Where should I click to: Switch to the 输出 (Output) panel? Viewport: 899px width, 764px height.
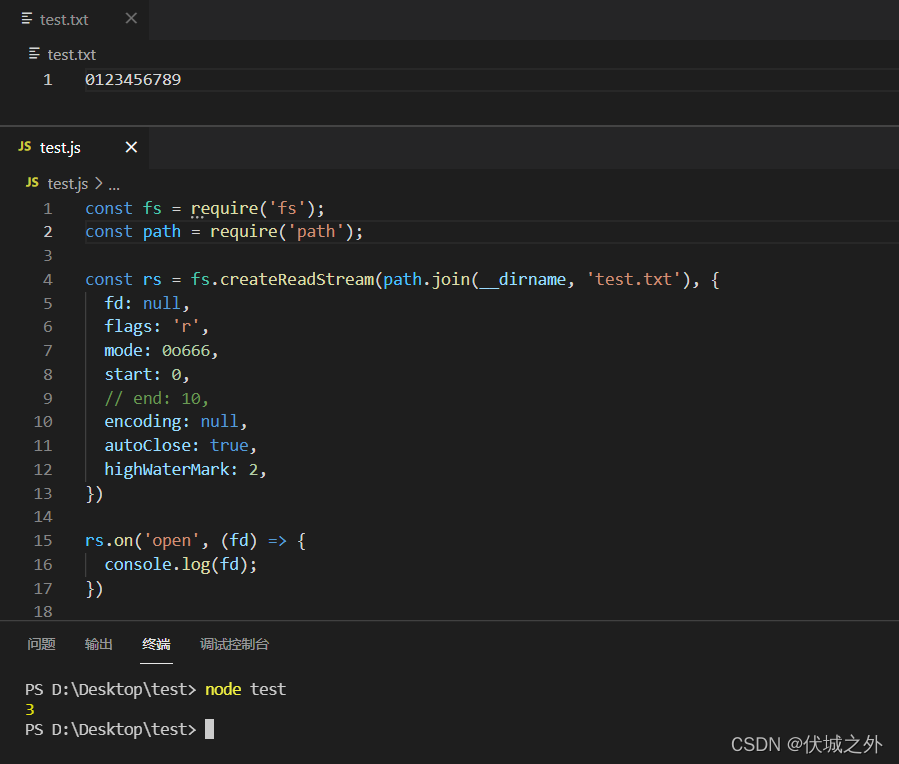[98, 644]
